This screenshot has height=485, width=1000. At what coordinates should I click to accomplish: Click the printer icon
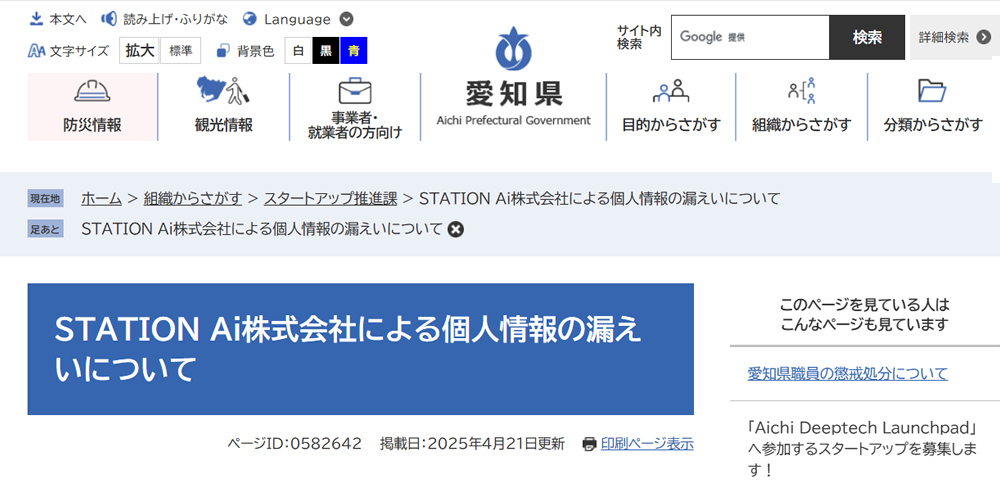tap(590, 444)
